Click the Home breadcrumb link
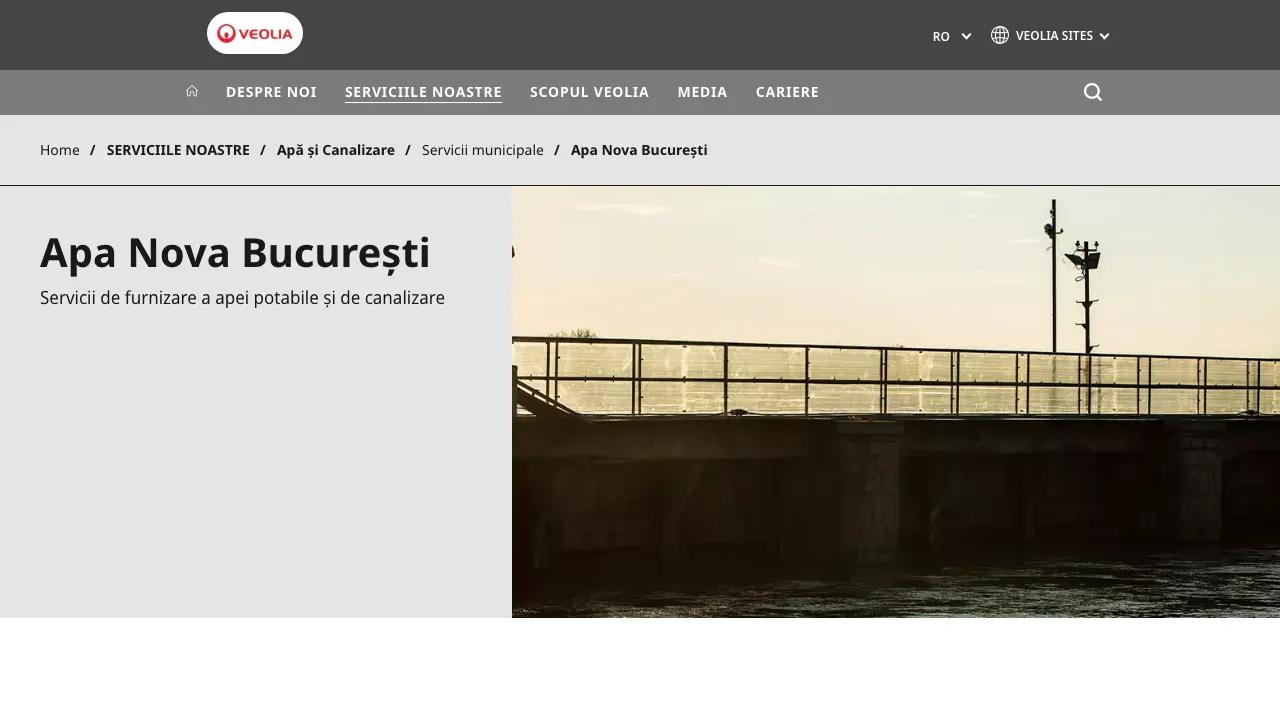This screenshot has width=1280, height=720. pyautogui.click(x=60, y=150)
